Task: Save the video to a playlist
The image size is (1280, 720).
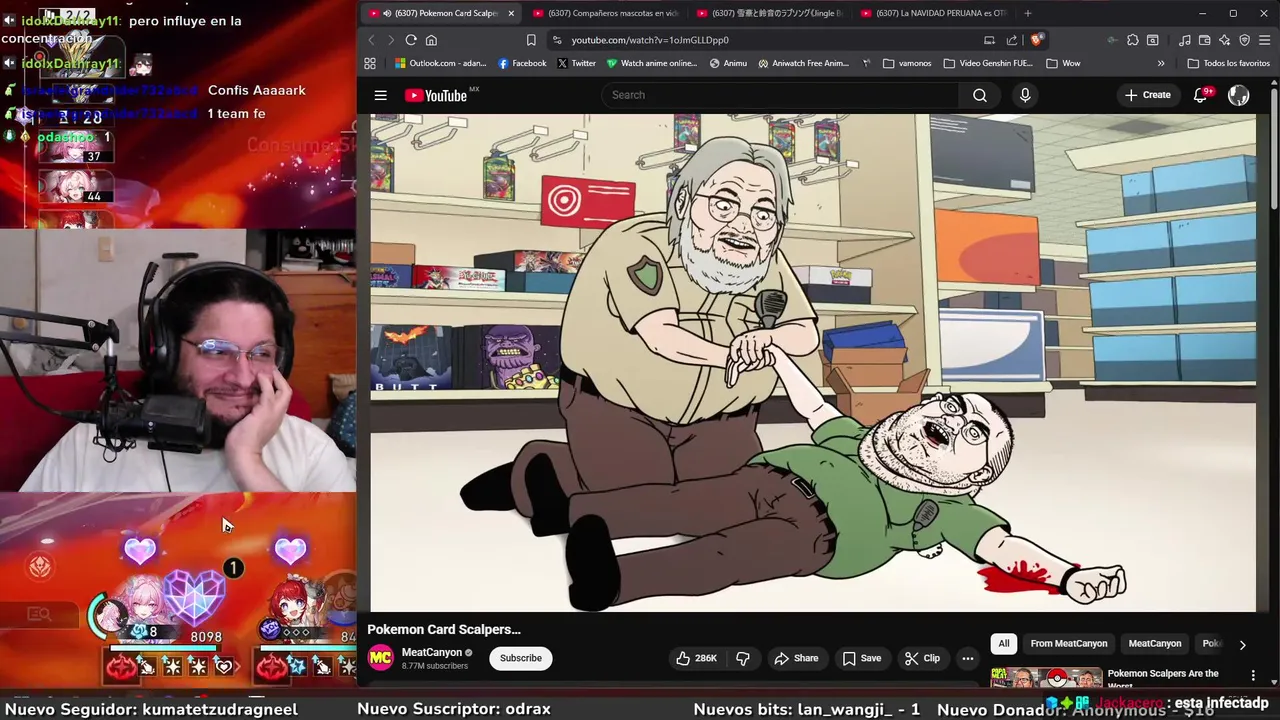Action: click(x=861, y=658)
